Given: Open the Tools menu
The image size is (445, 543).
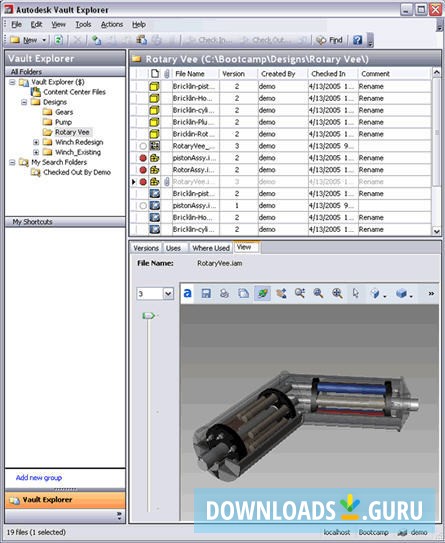Looking at the screenshot, I should click(x=83, y=24).
